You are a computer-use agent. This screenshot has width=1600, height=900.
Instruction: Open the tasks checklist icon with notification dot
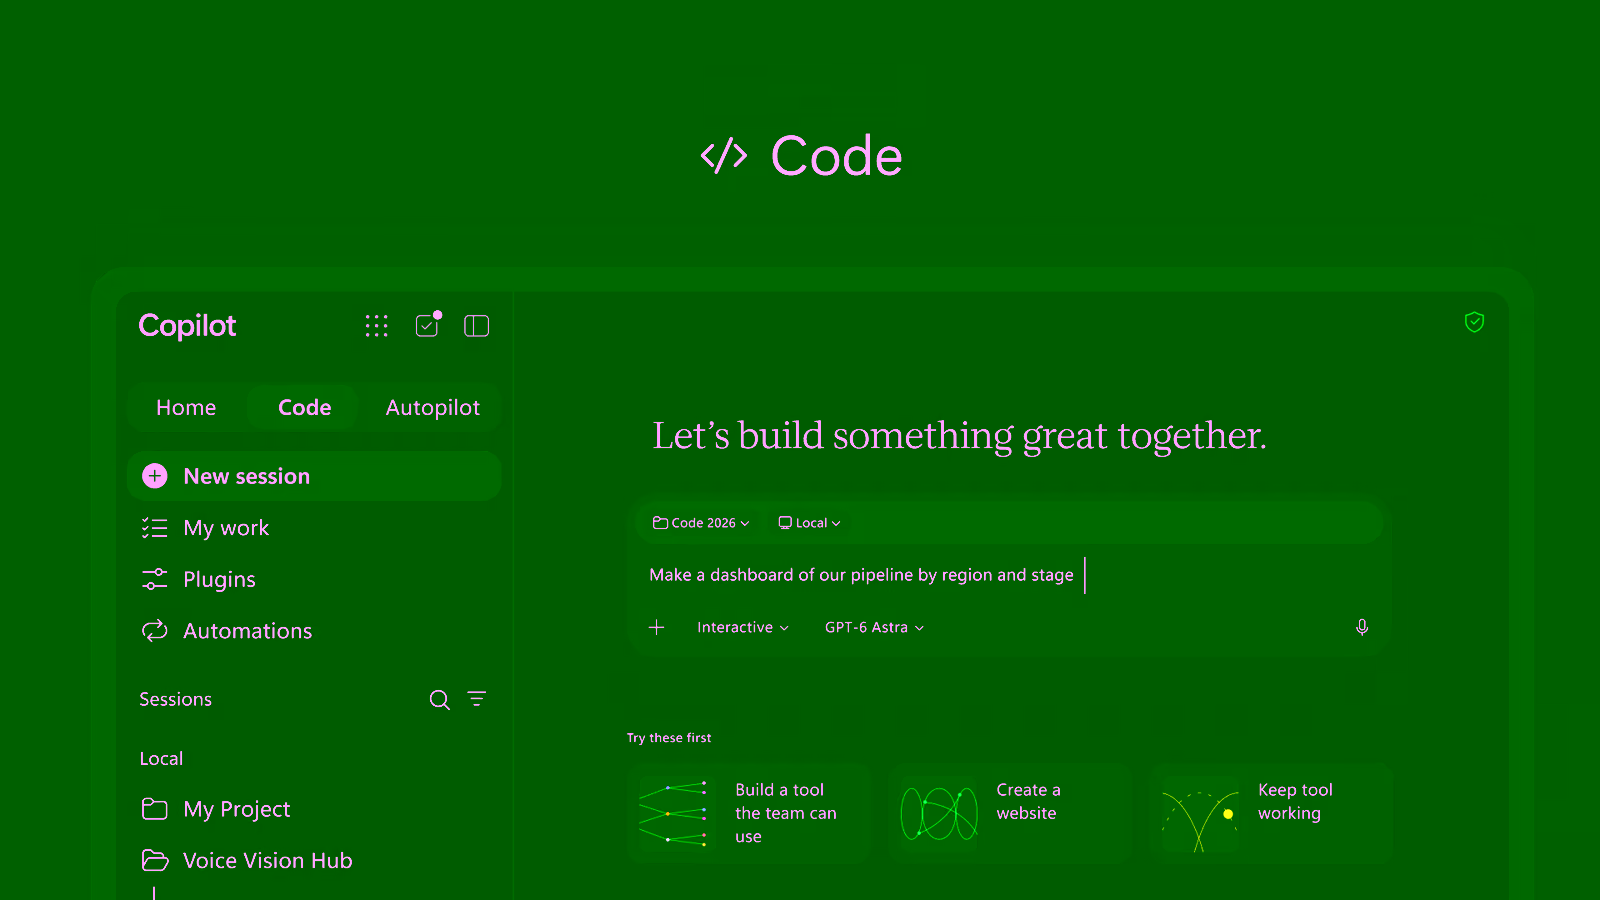coord(428,325)
